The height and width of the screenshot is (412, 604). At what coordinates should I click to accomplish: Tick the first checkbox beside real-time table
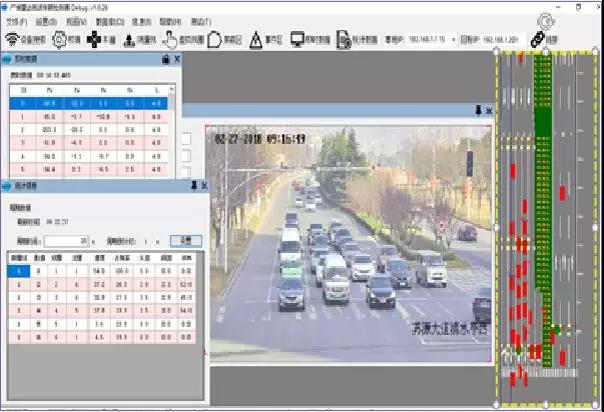185,138
